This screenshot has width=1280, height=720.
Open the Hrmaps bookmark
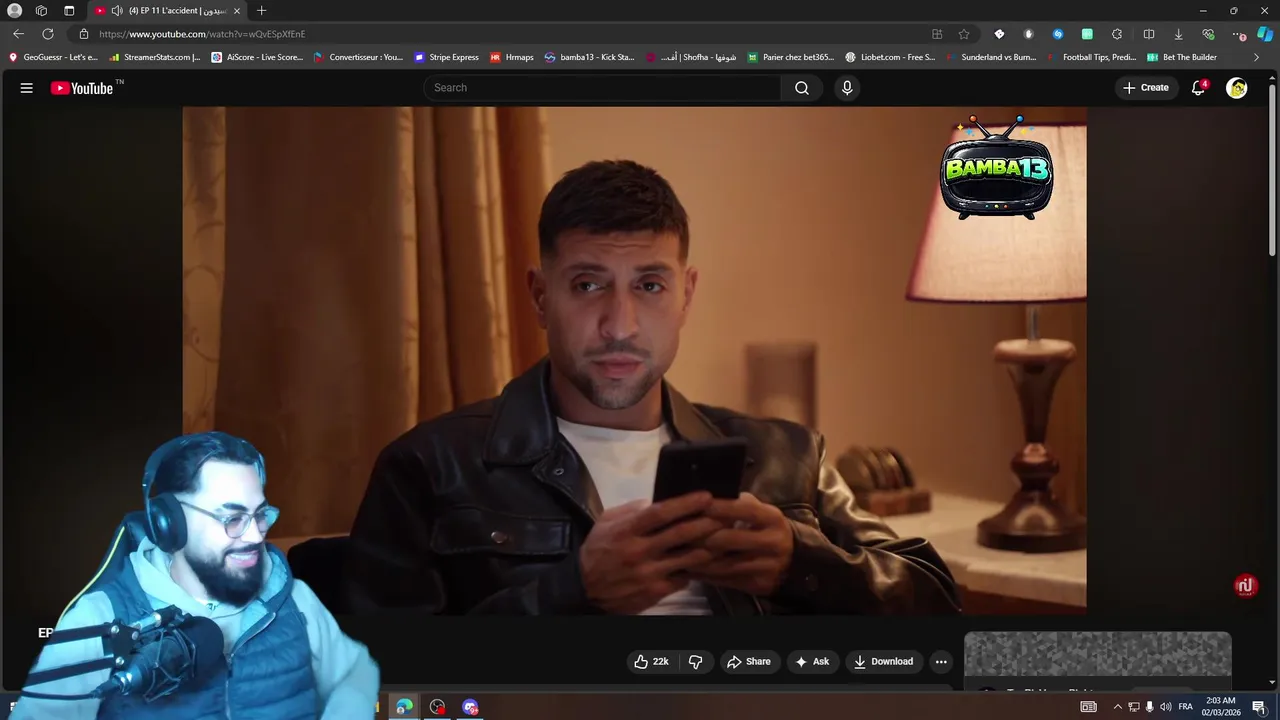[512, 57]
